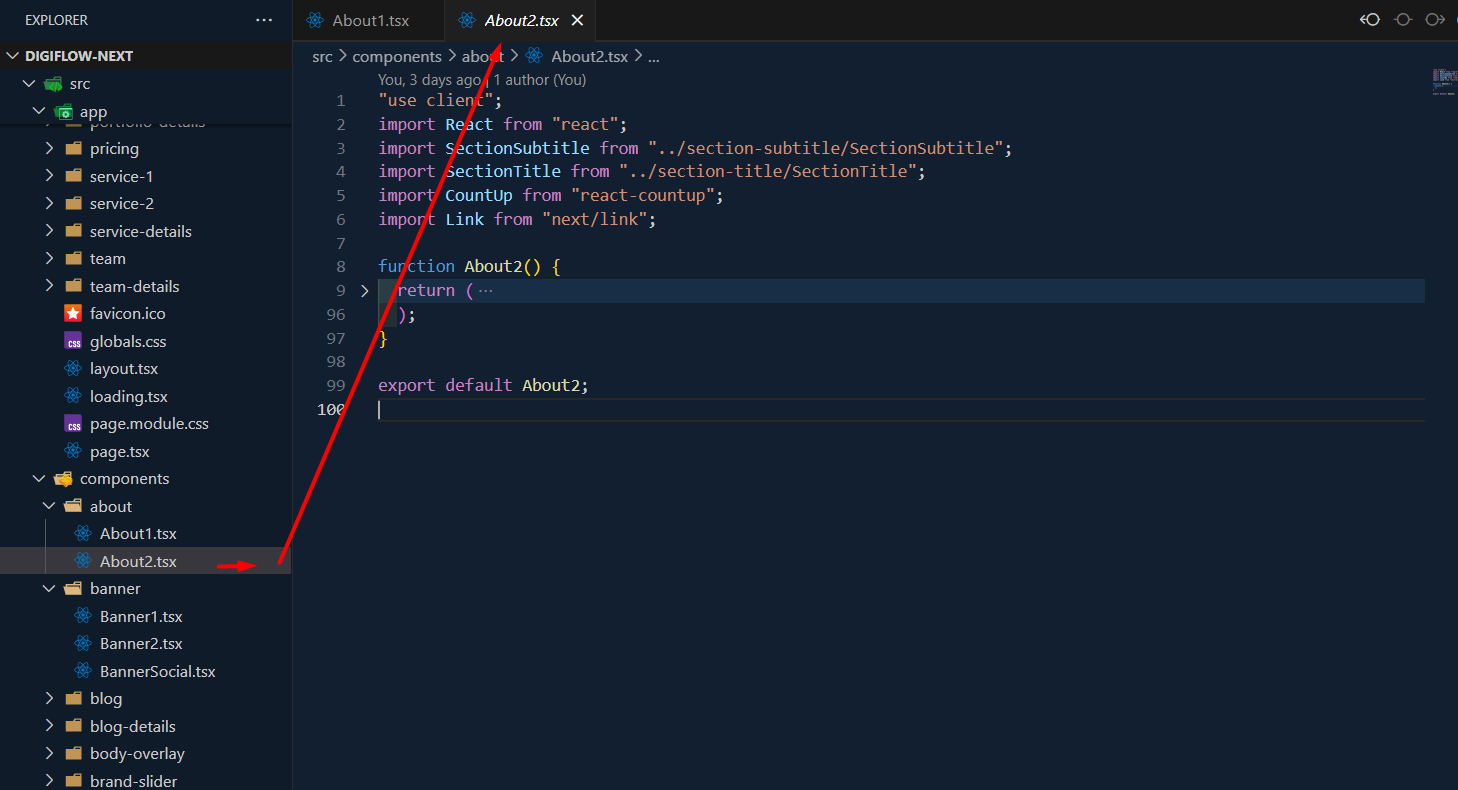Click 'next/link' import string on line 6
Screen dimensions: 1458x790
tap(594, 220)
